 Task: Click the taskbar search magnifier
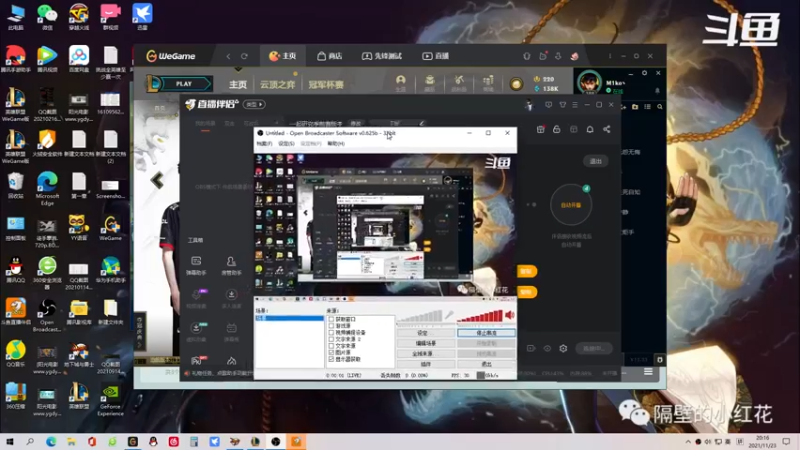pyautogui.click(x=30, y=442)
